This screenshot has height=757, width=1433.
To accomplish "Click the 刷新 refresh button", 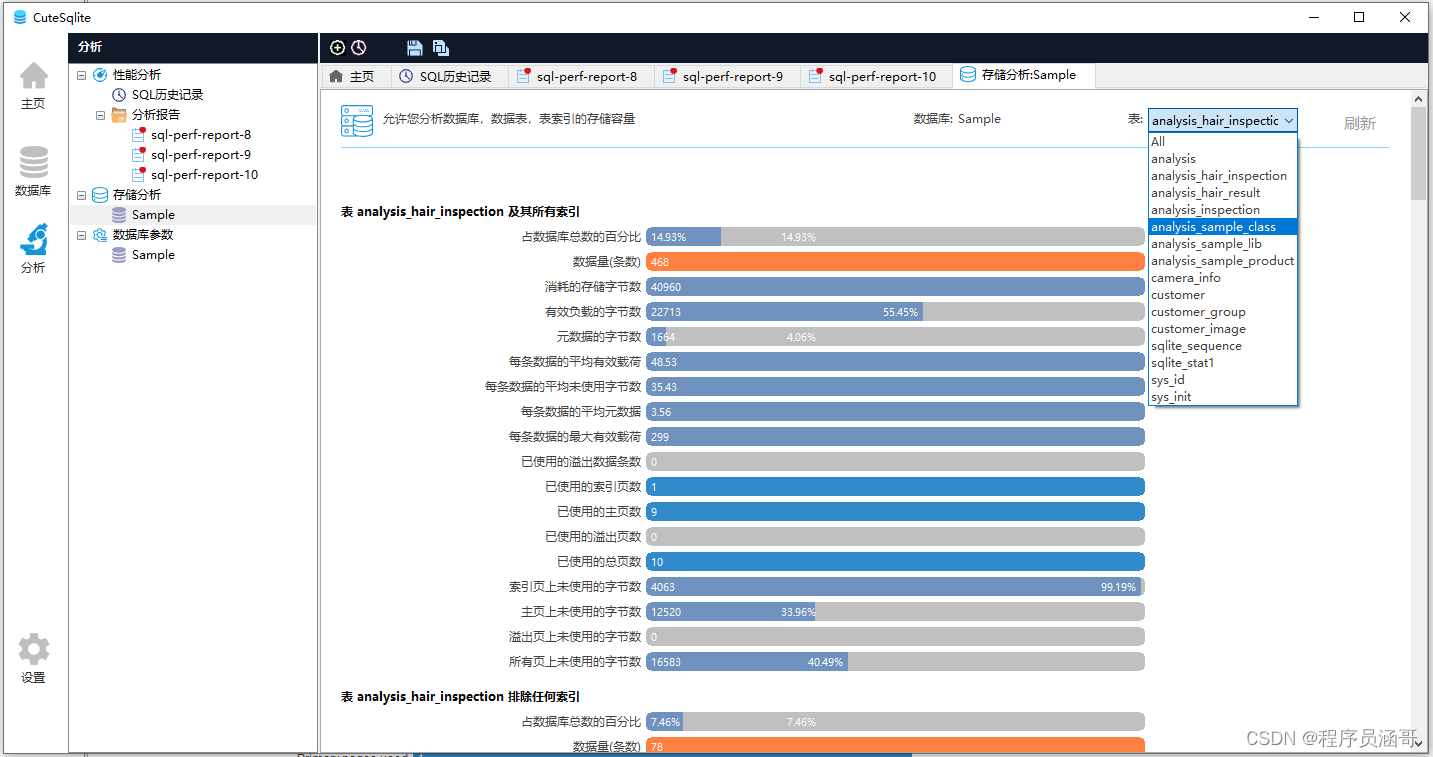I will click(x=1359, y=123).
